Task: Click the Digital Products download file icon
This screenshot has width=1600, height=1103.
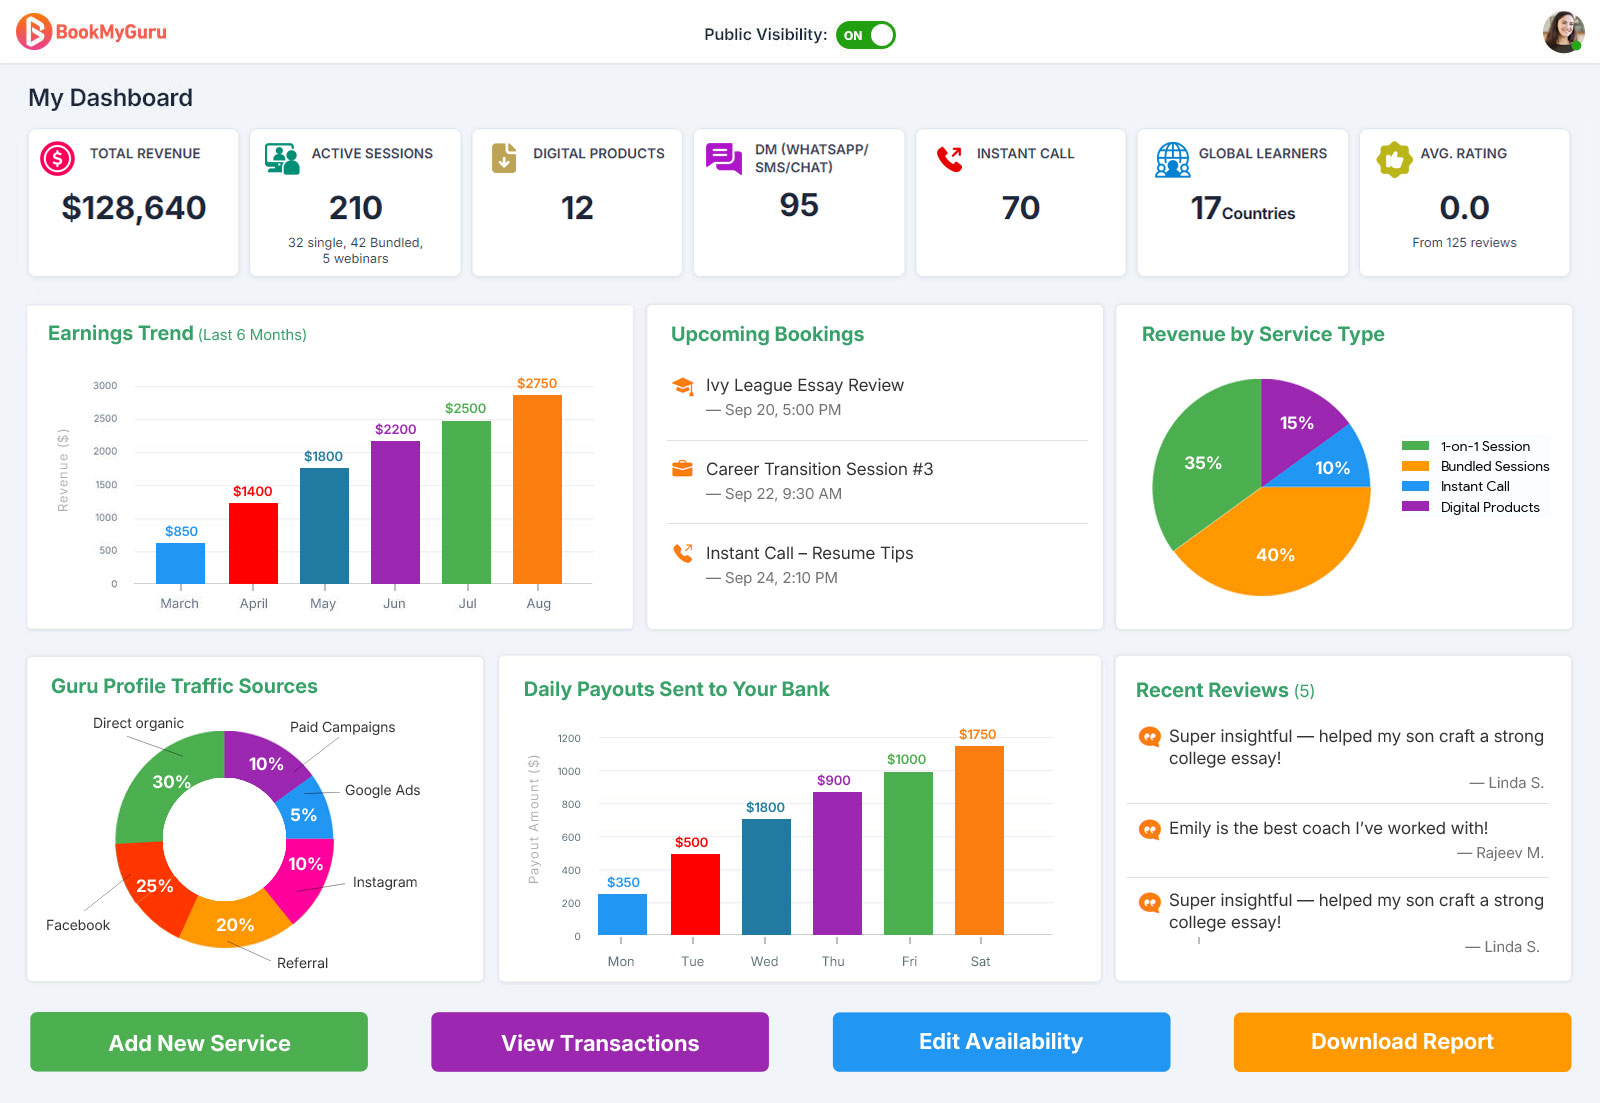Action: click(x=504, y=158)
